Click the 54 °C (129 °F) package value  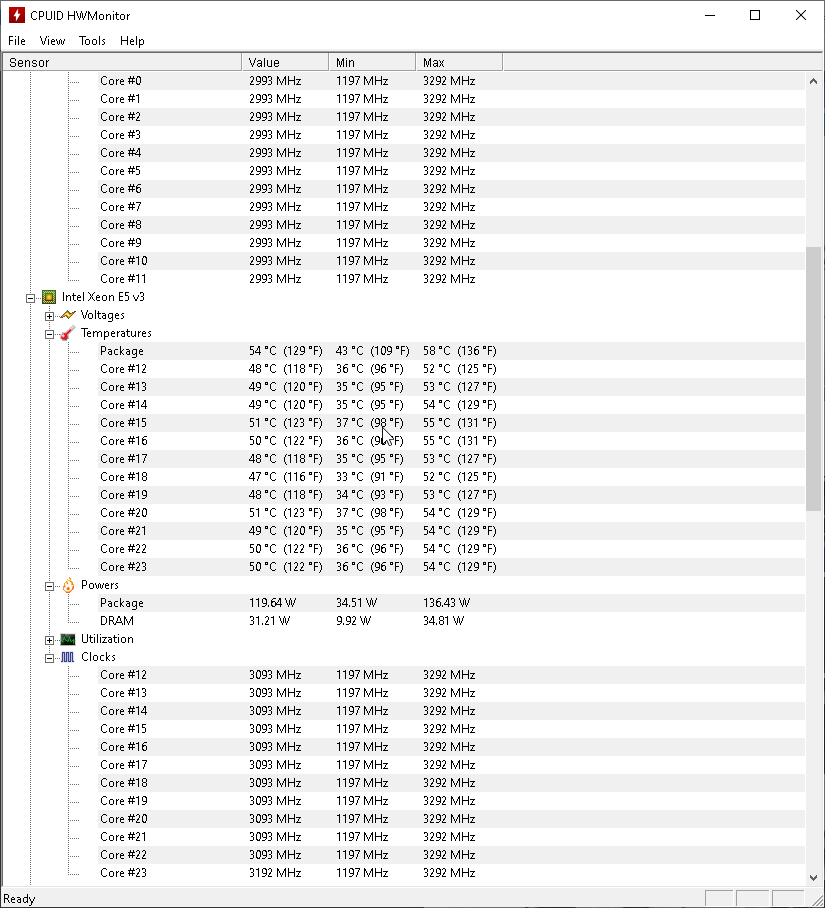click(x=285, y=351)
